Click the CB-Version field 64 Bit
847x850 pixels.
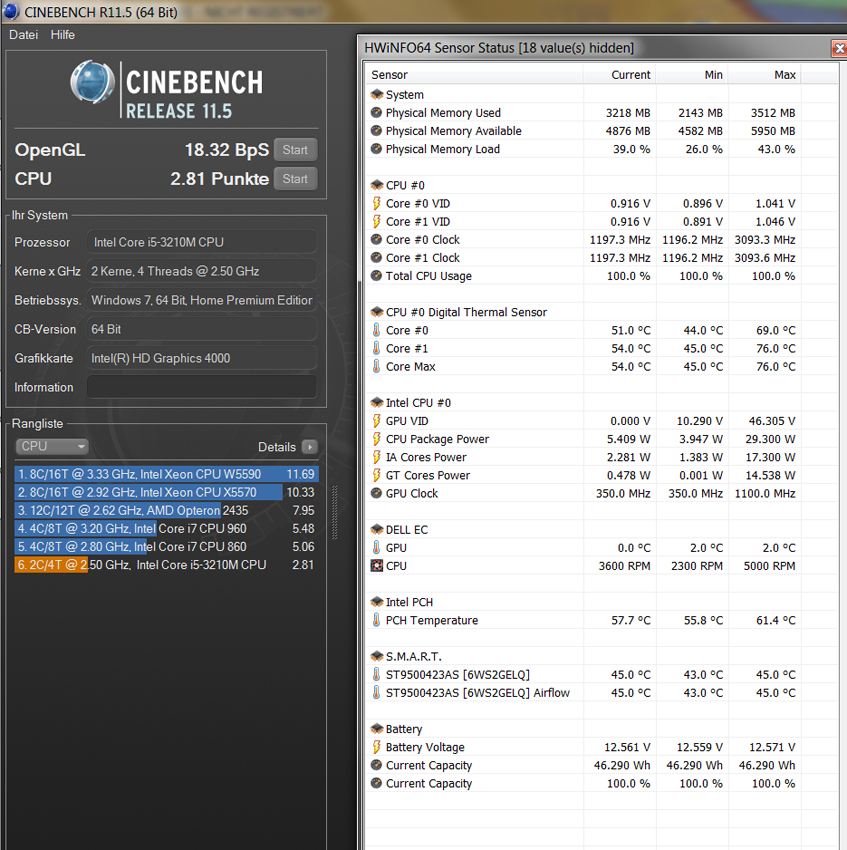(x=202, y=329)
